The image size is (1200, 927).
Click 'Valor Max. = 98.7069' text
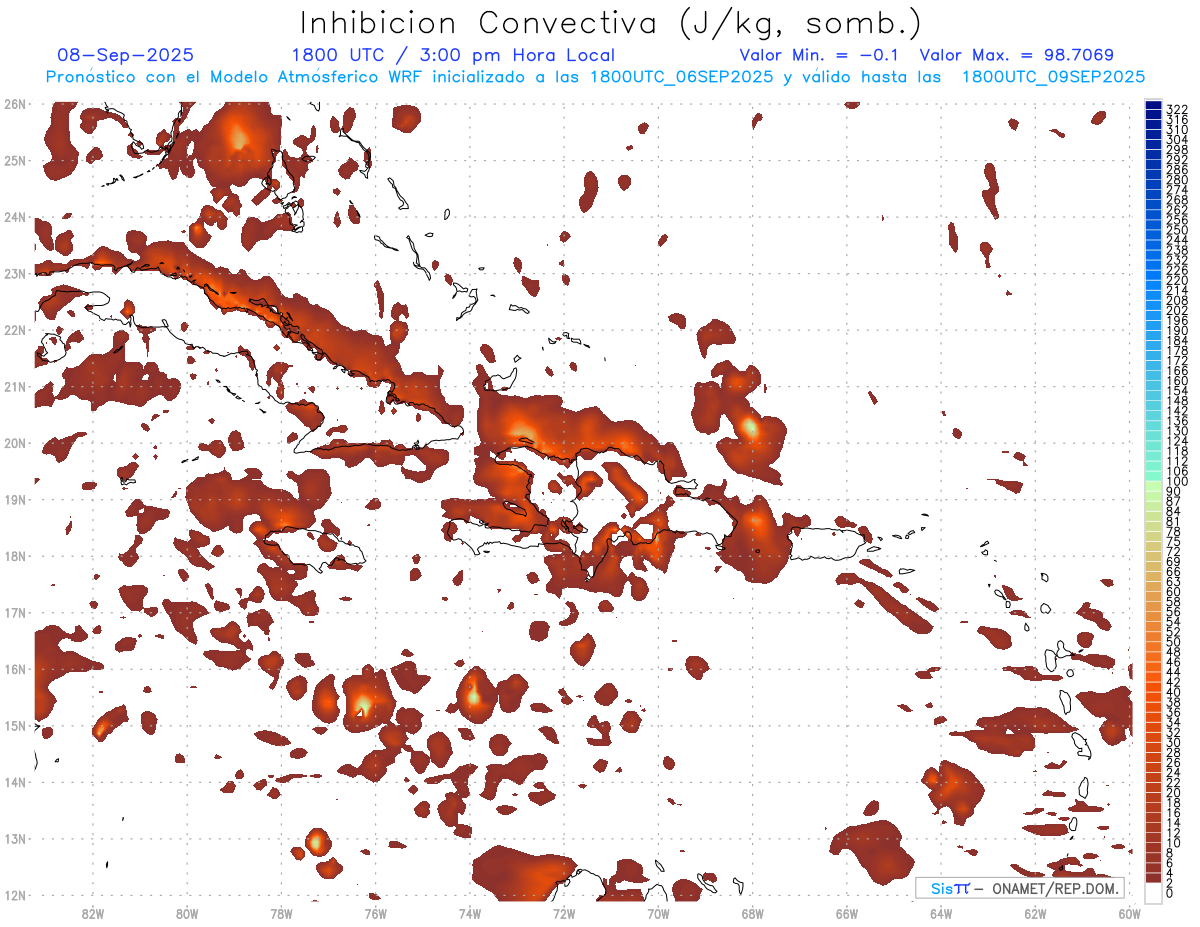click(x=1017, y=55)
